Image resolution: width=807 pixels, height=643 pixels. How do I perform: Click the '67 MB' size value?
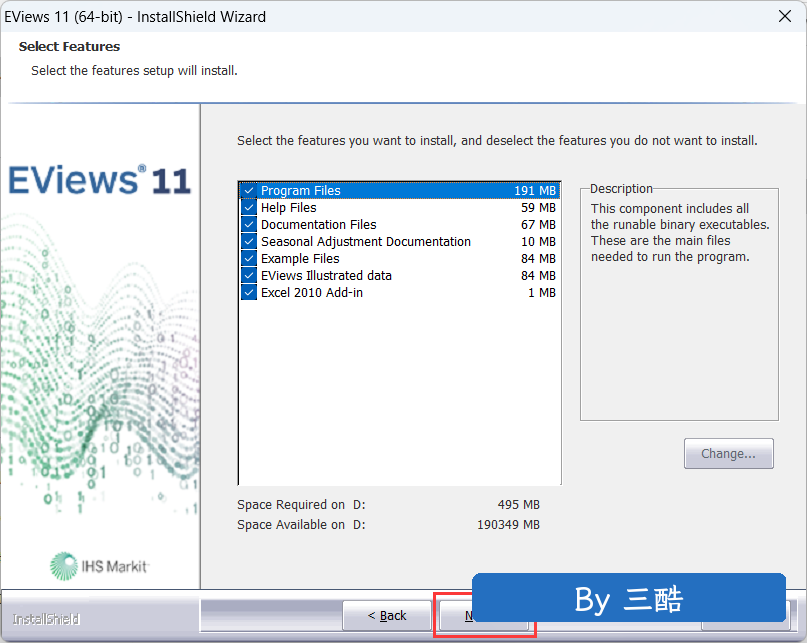coord(538,224)
